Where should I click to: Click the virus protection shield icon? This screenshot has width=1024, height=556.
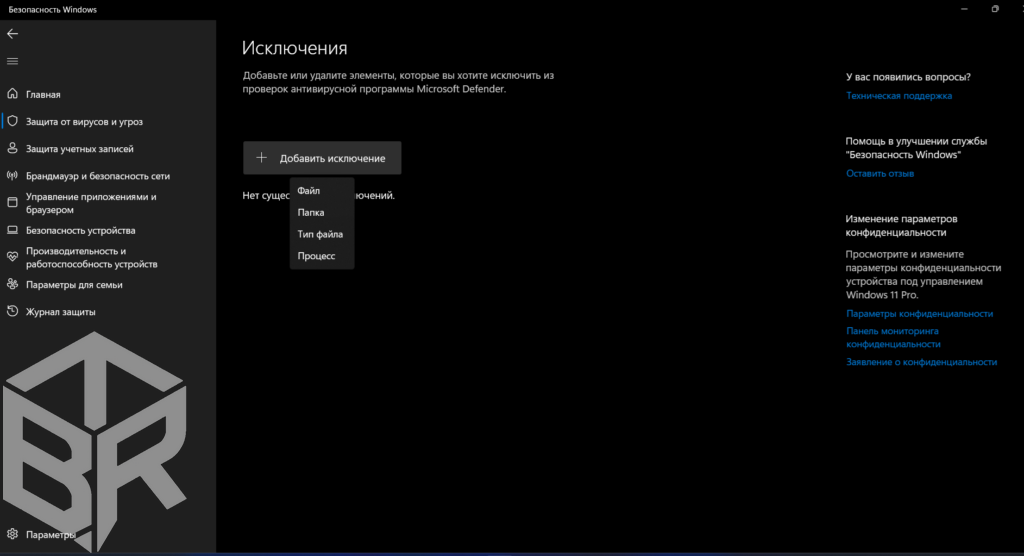12,122
